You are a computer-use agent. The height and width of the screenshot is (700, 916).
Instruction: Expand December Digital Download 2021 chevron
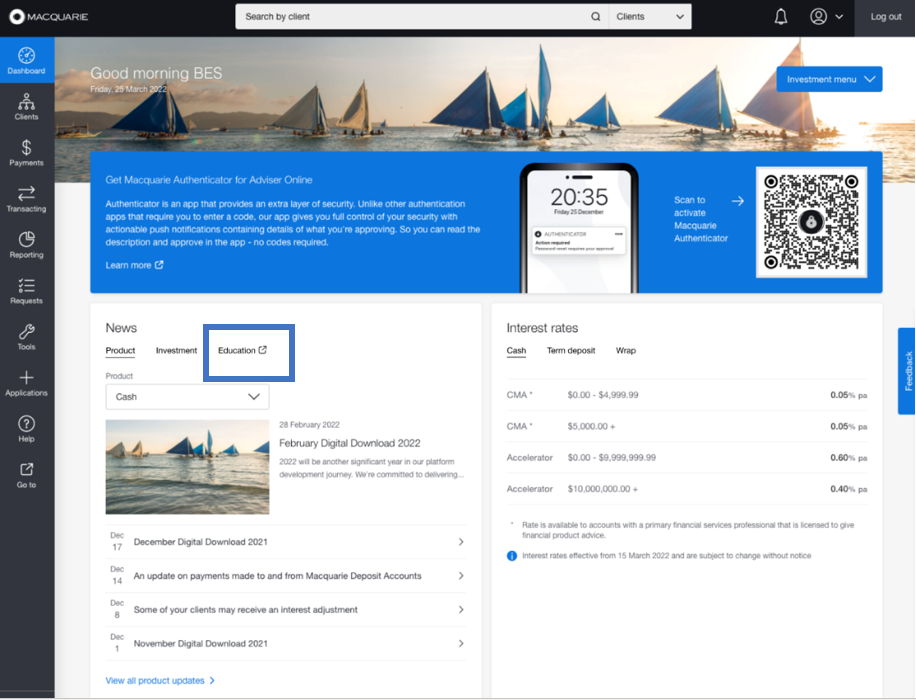pyautogui.click(x=461, y=542)
